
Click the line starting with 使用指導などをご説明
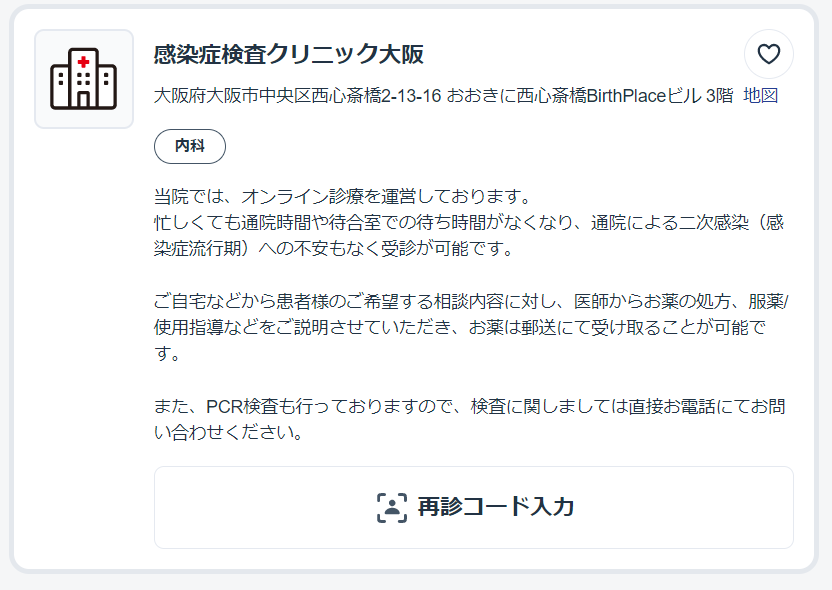[x=460, y=327]
